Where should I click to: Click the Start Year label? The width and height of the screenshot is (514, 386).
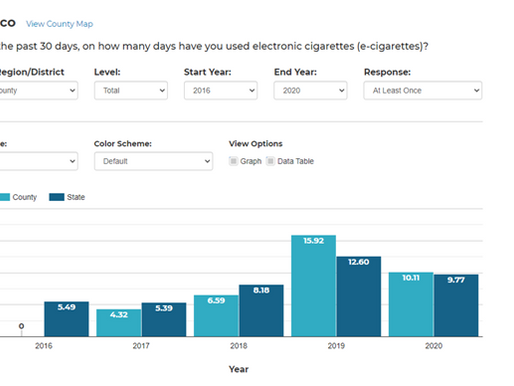click(x=207, y=72)
